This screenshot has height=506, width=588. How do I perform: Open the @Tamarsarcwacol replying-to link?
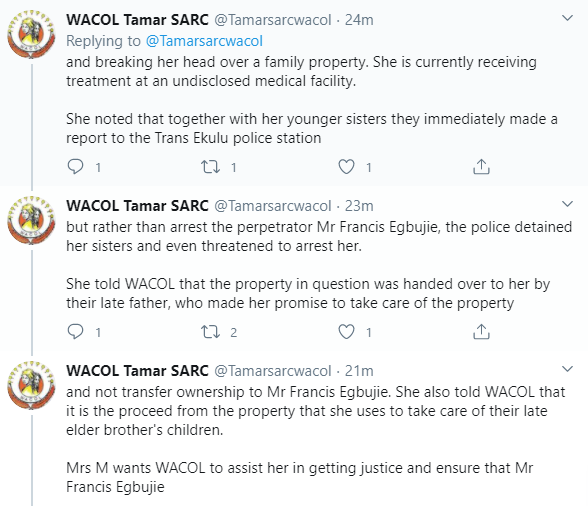(x=204, y=41)
